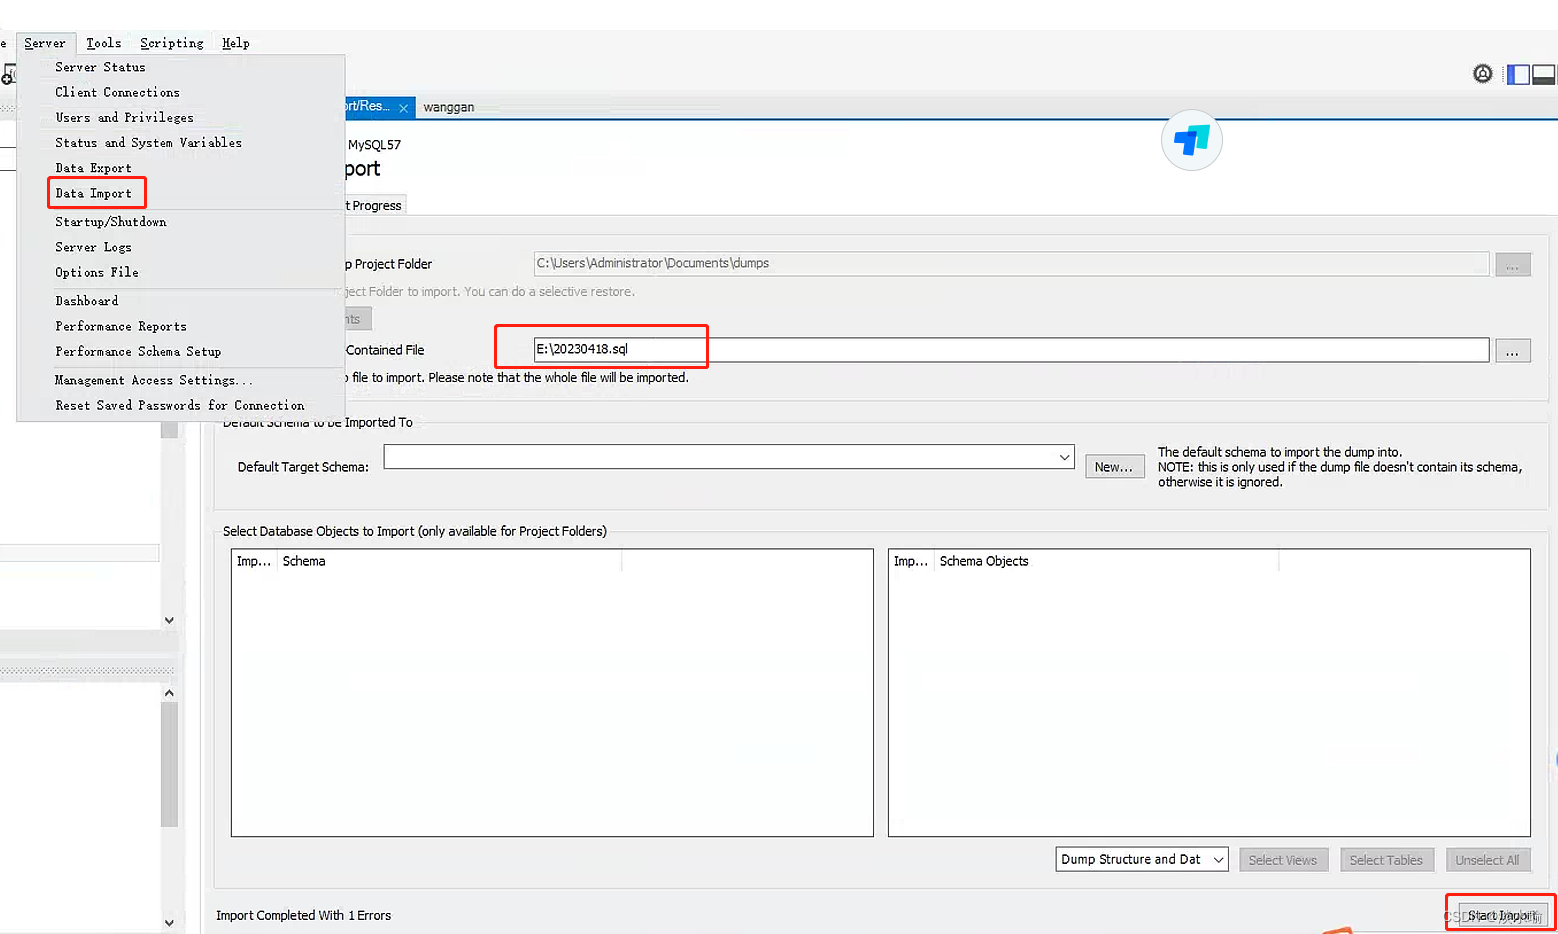Screen dimensions: 1558x934
Task: Close the Import/Restore tab with its x
Action: (x=404, y=108)
